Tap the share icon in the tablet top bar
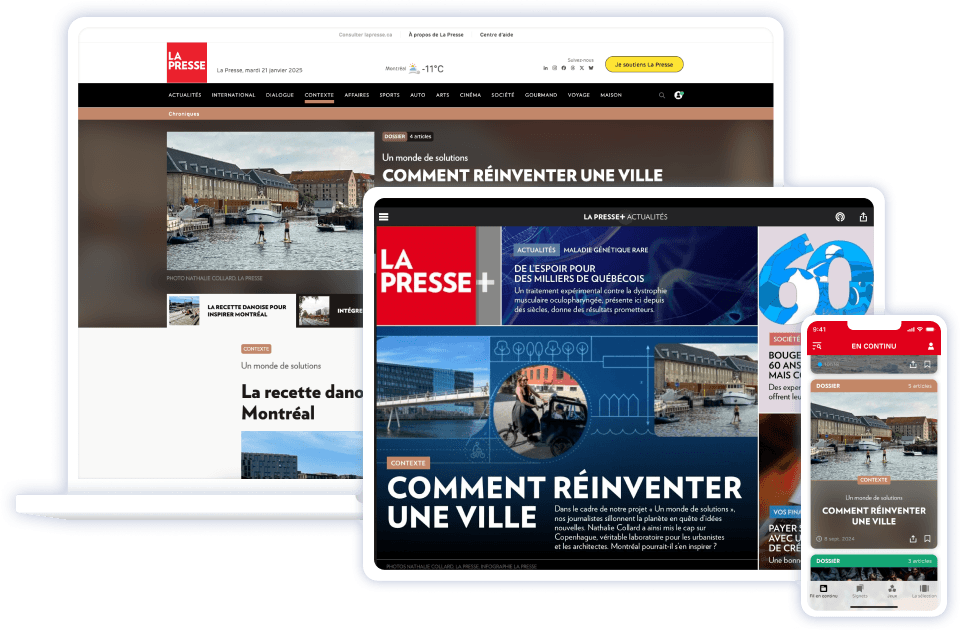The width and height of the screenshot is (960, 630). point(865,215)
